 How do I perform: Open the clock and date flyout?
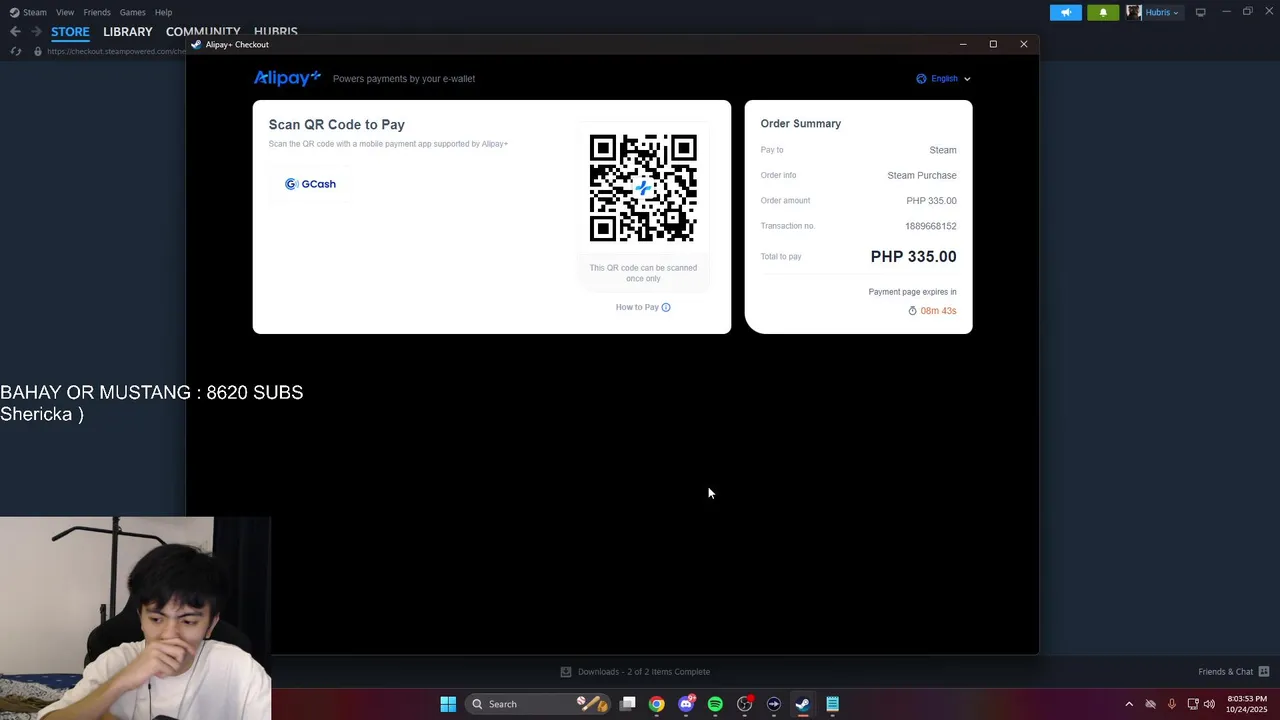tap(1247, 704)
